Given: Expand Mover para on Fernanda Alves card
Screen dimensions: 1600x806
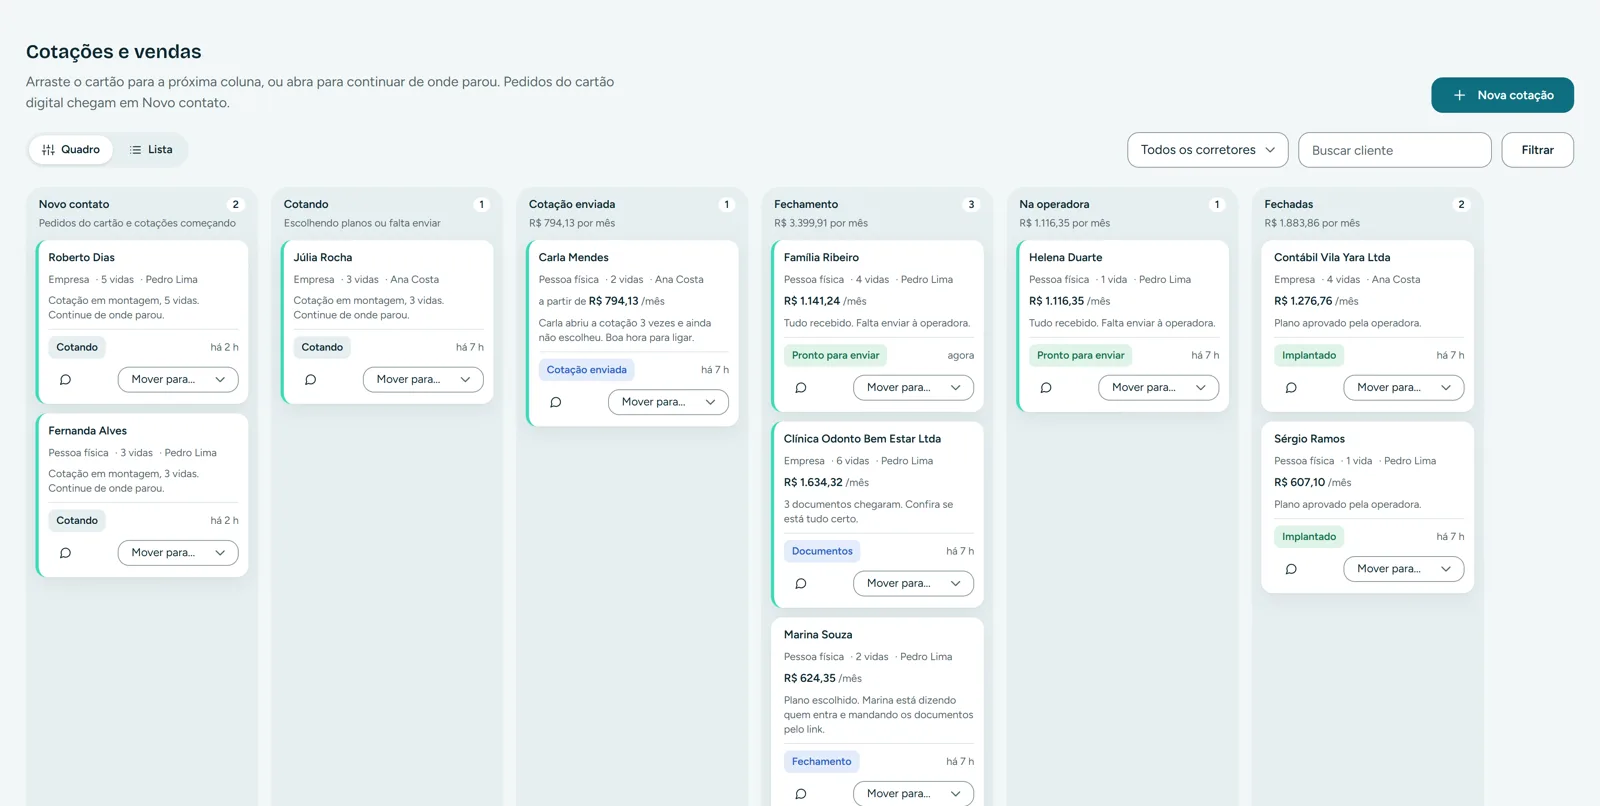Looking at the screenshot, I should click(x=178, y=553).
